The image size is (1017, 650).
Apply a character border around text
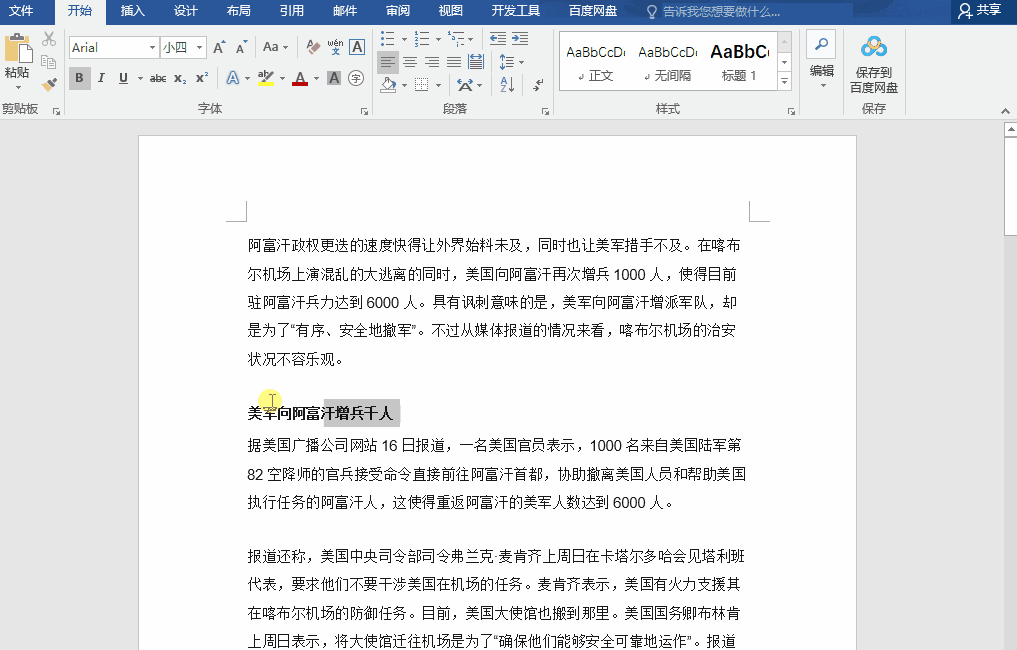coord(356,46)
